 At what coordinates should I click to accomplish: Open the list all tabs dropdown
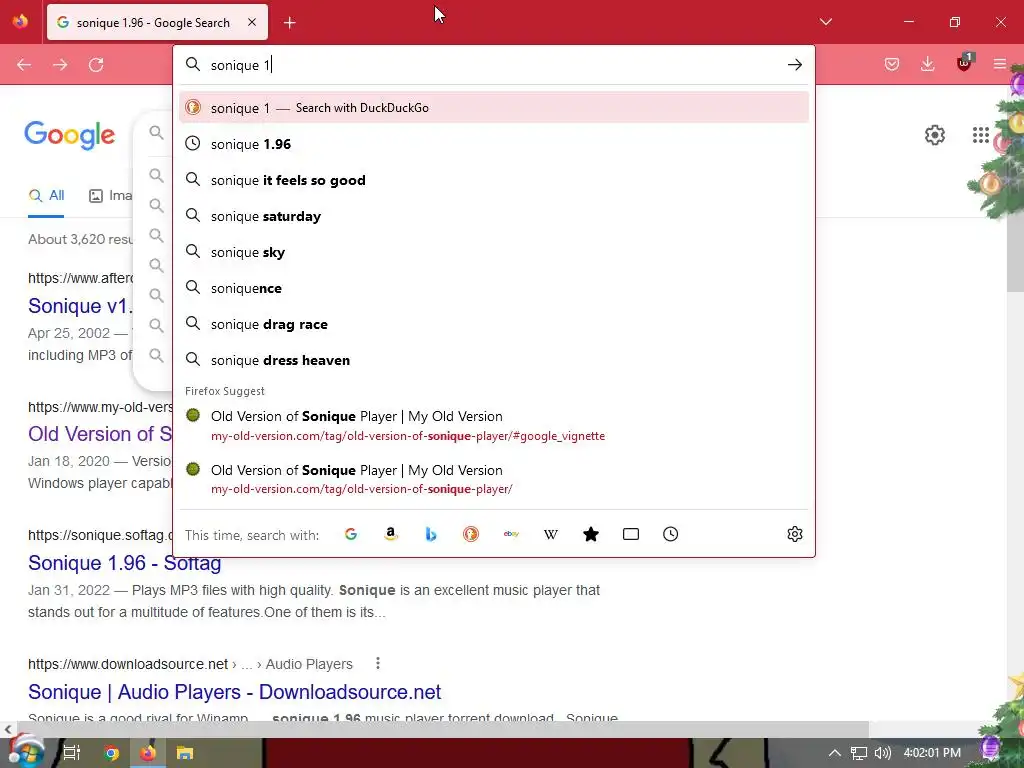[825, 22]
